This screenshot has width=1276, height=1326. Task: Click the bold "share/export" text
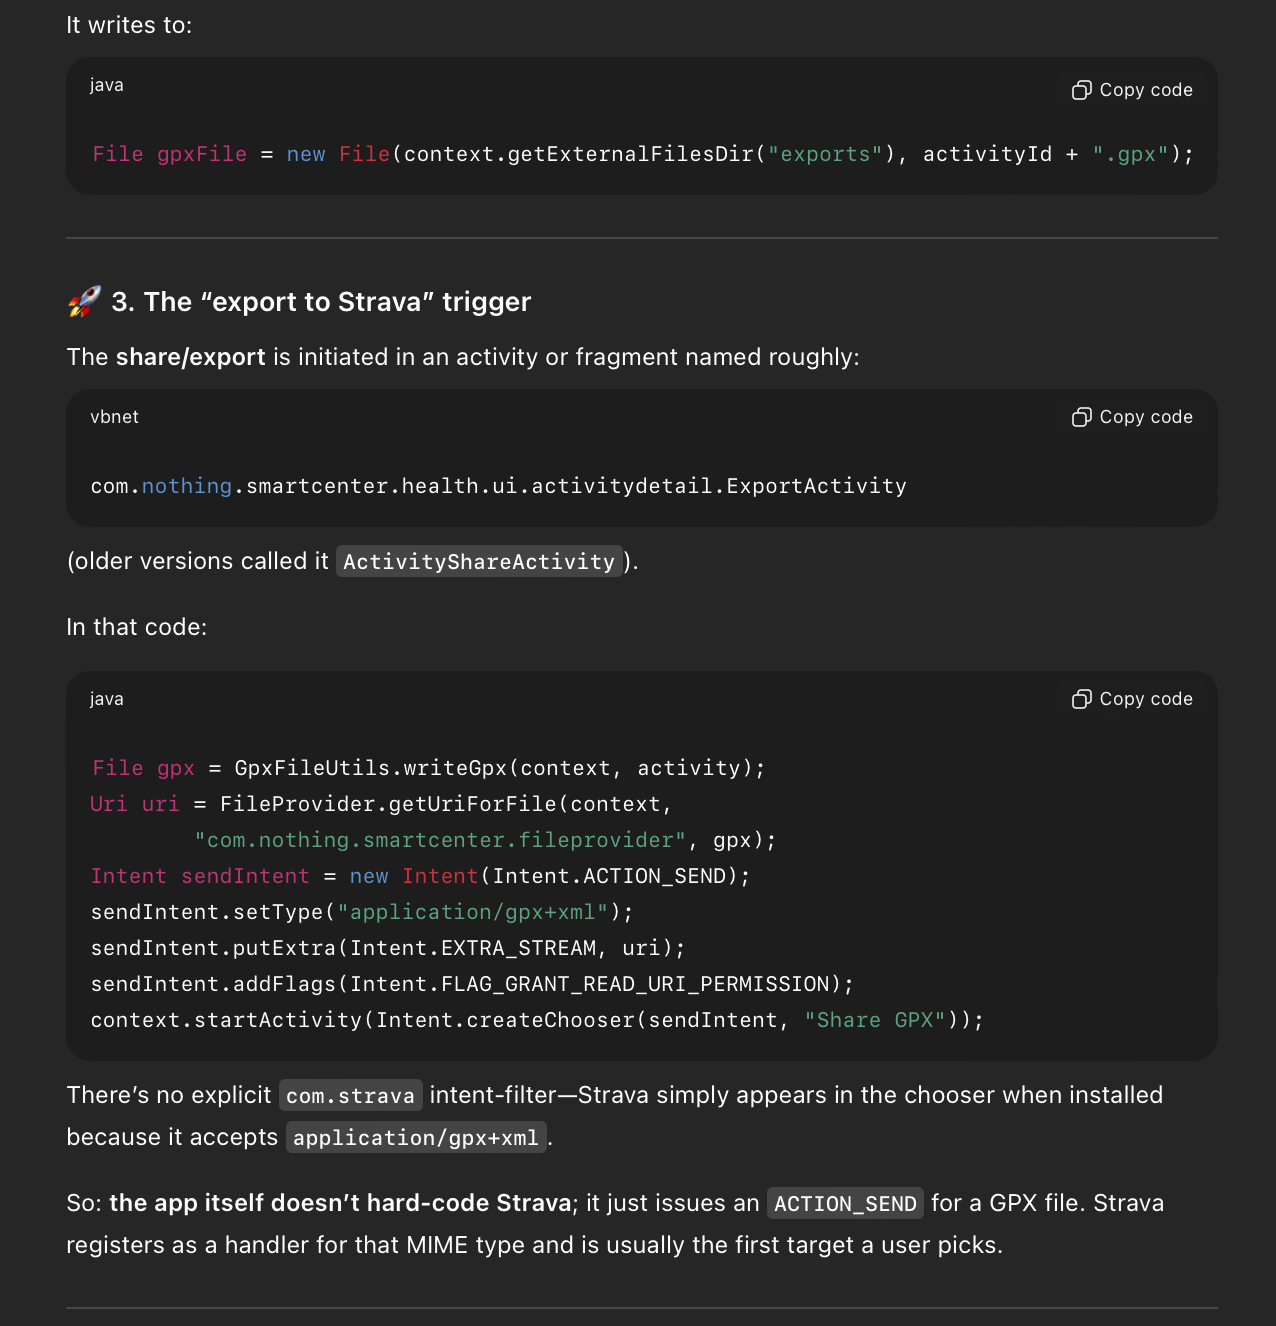[x=190, y=357]
